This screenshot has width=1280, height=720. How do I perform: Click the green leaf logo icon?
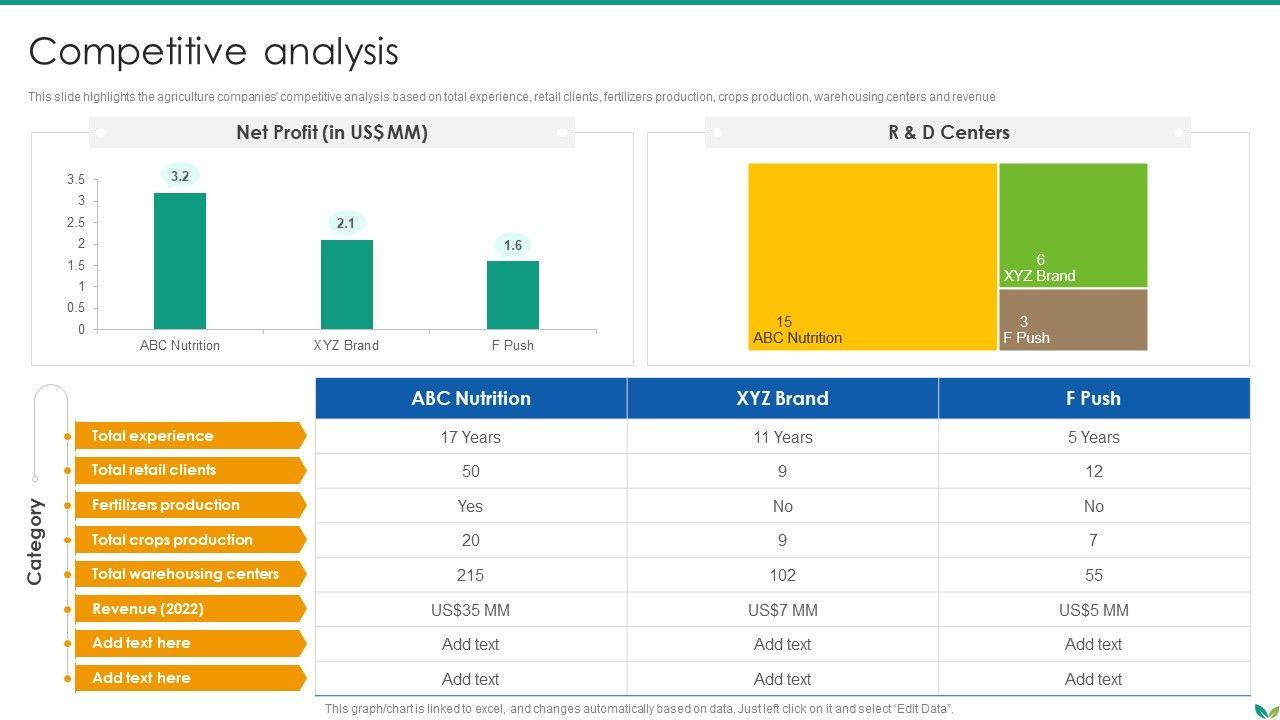(x=1264, y=709)
